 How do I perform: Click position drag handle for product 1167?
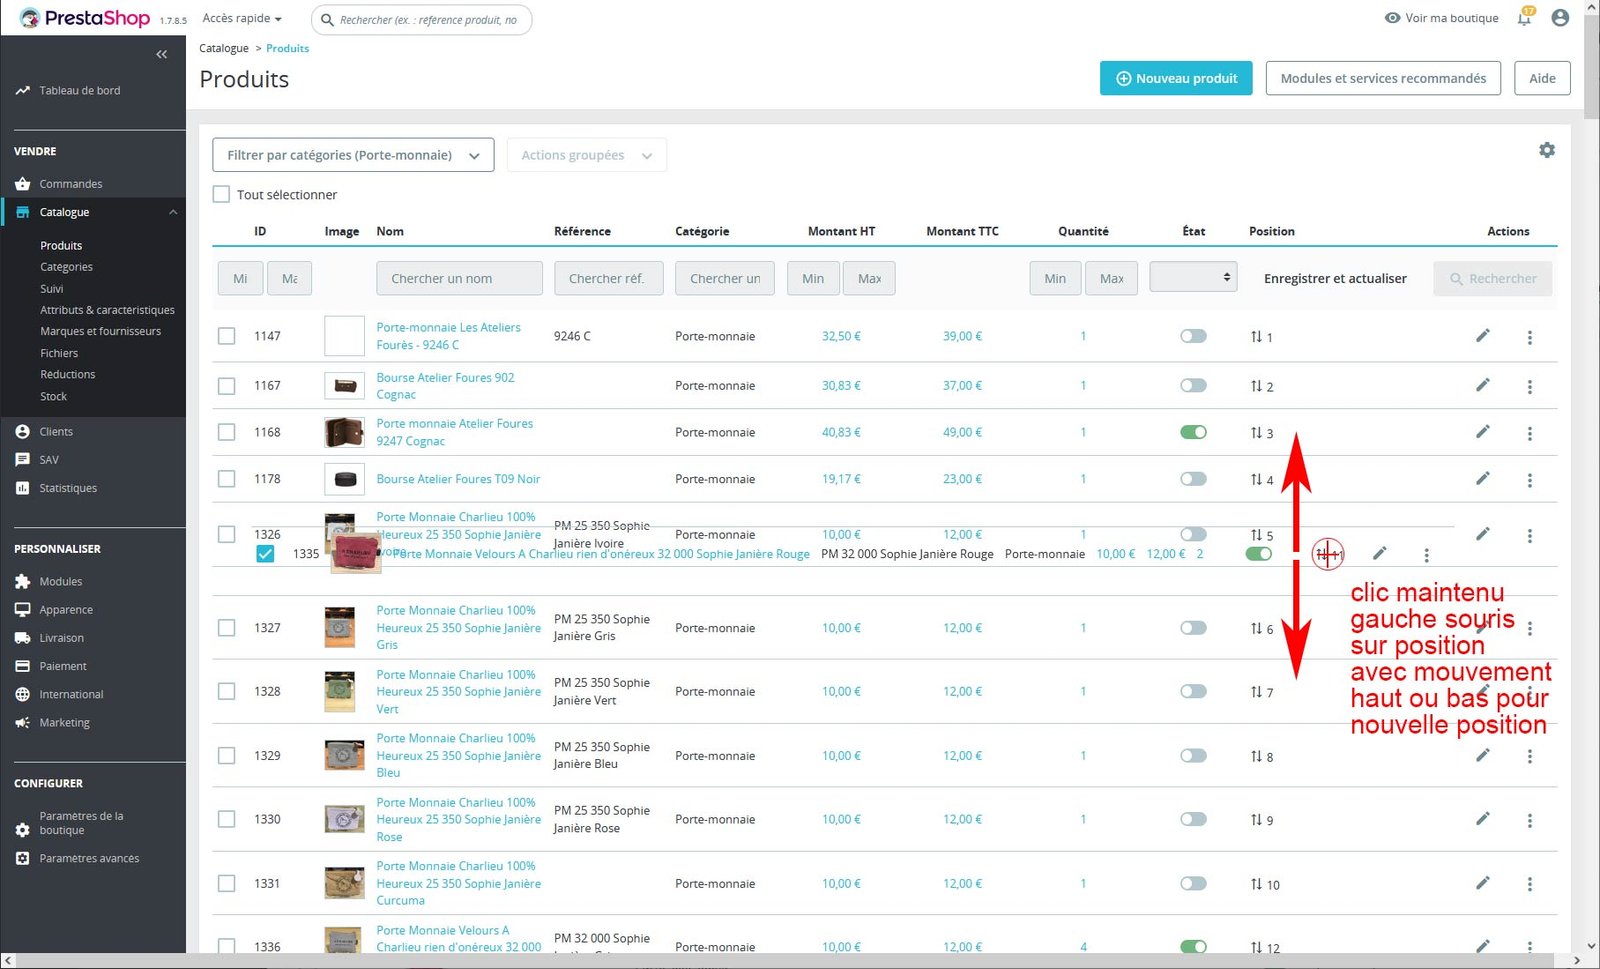pos(1257,386)
